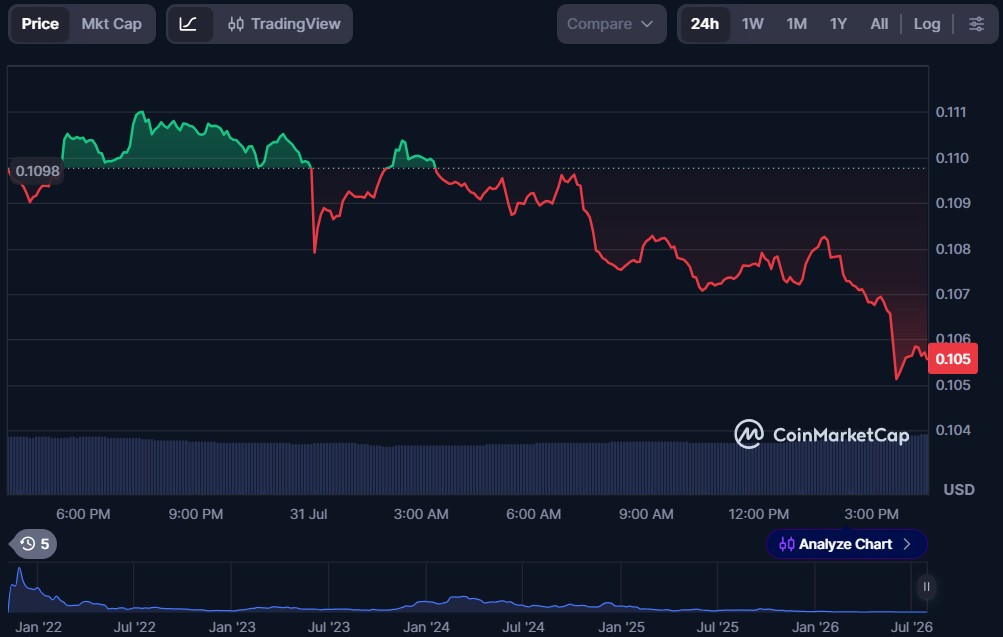Click Jan '23 on the overview timeline

[x=232, y=627]
